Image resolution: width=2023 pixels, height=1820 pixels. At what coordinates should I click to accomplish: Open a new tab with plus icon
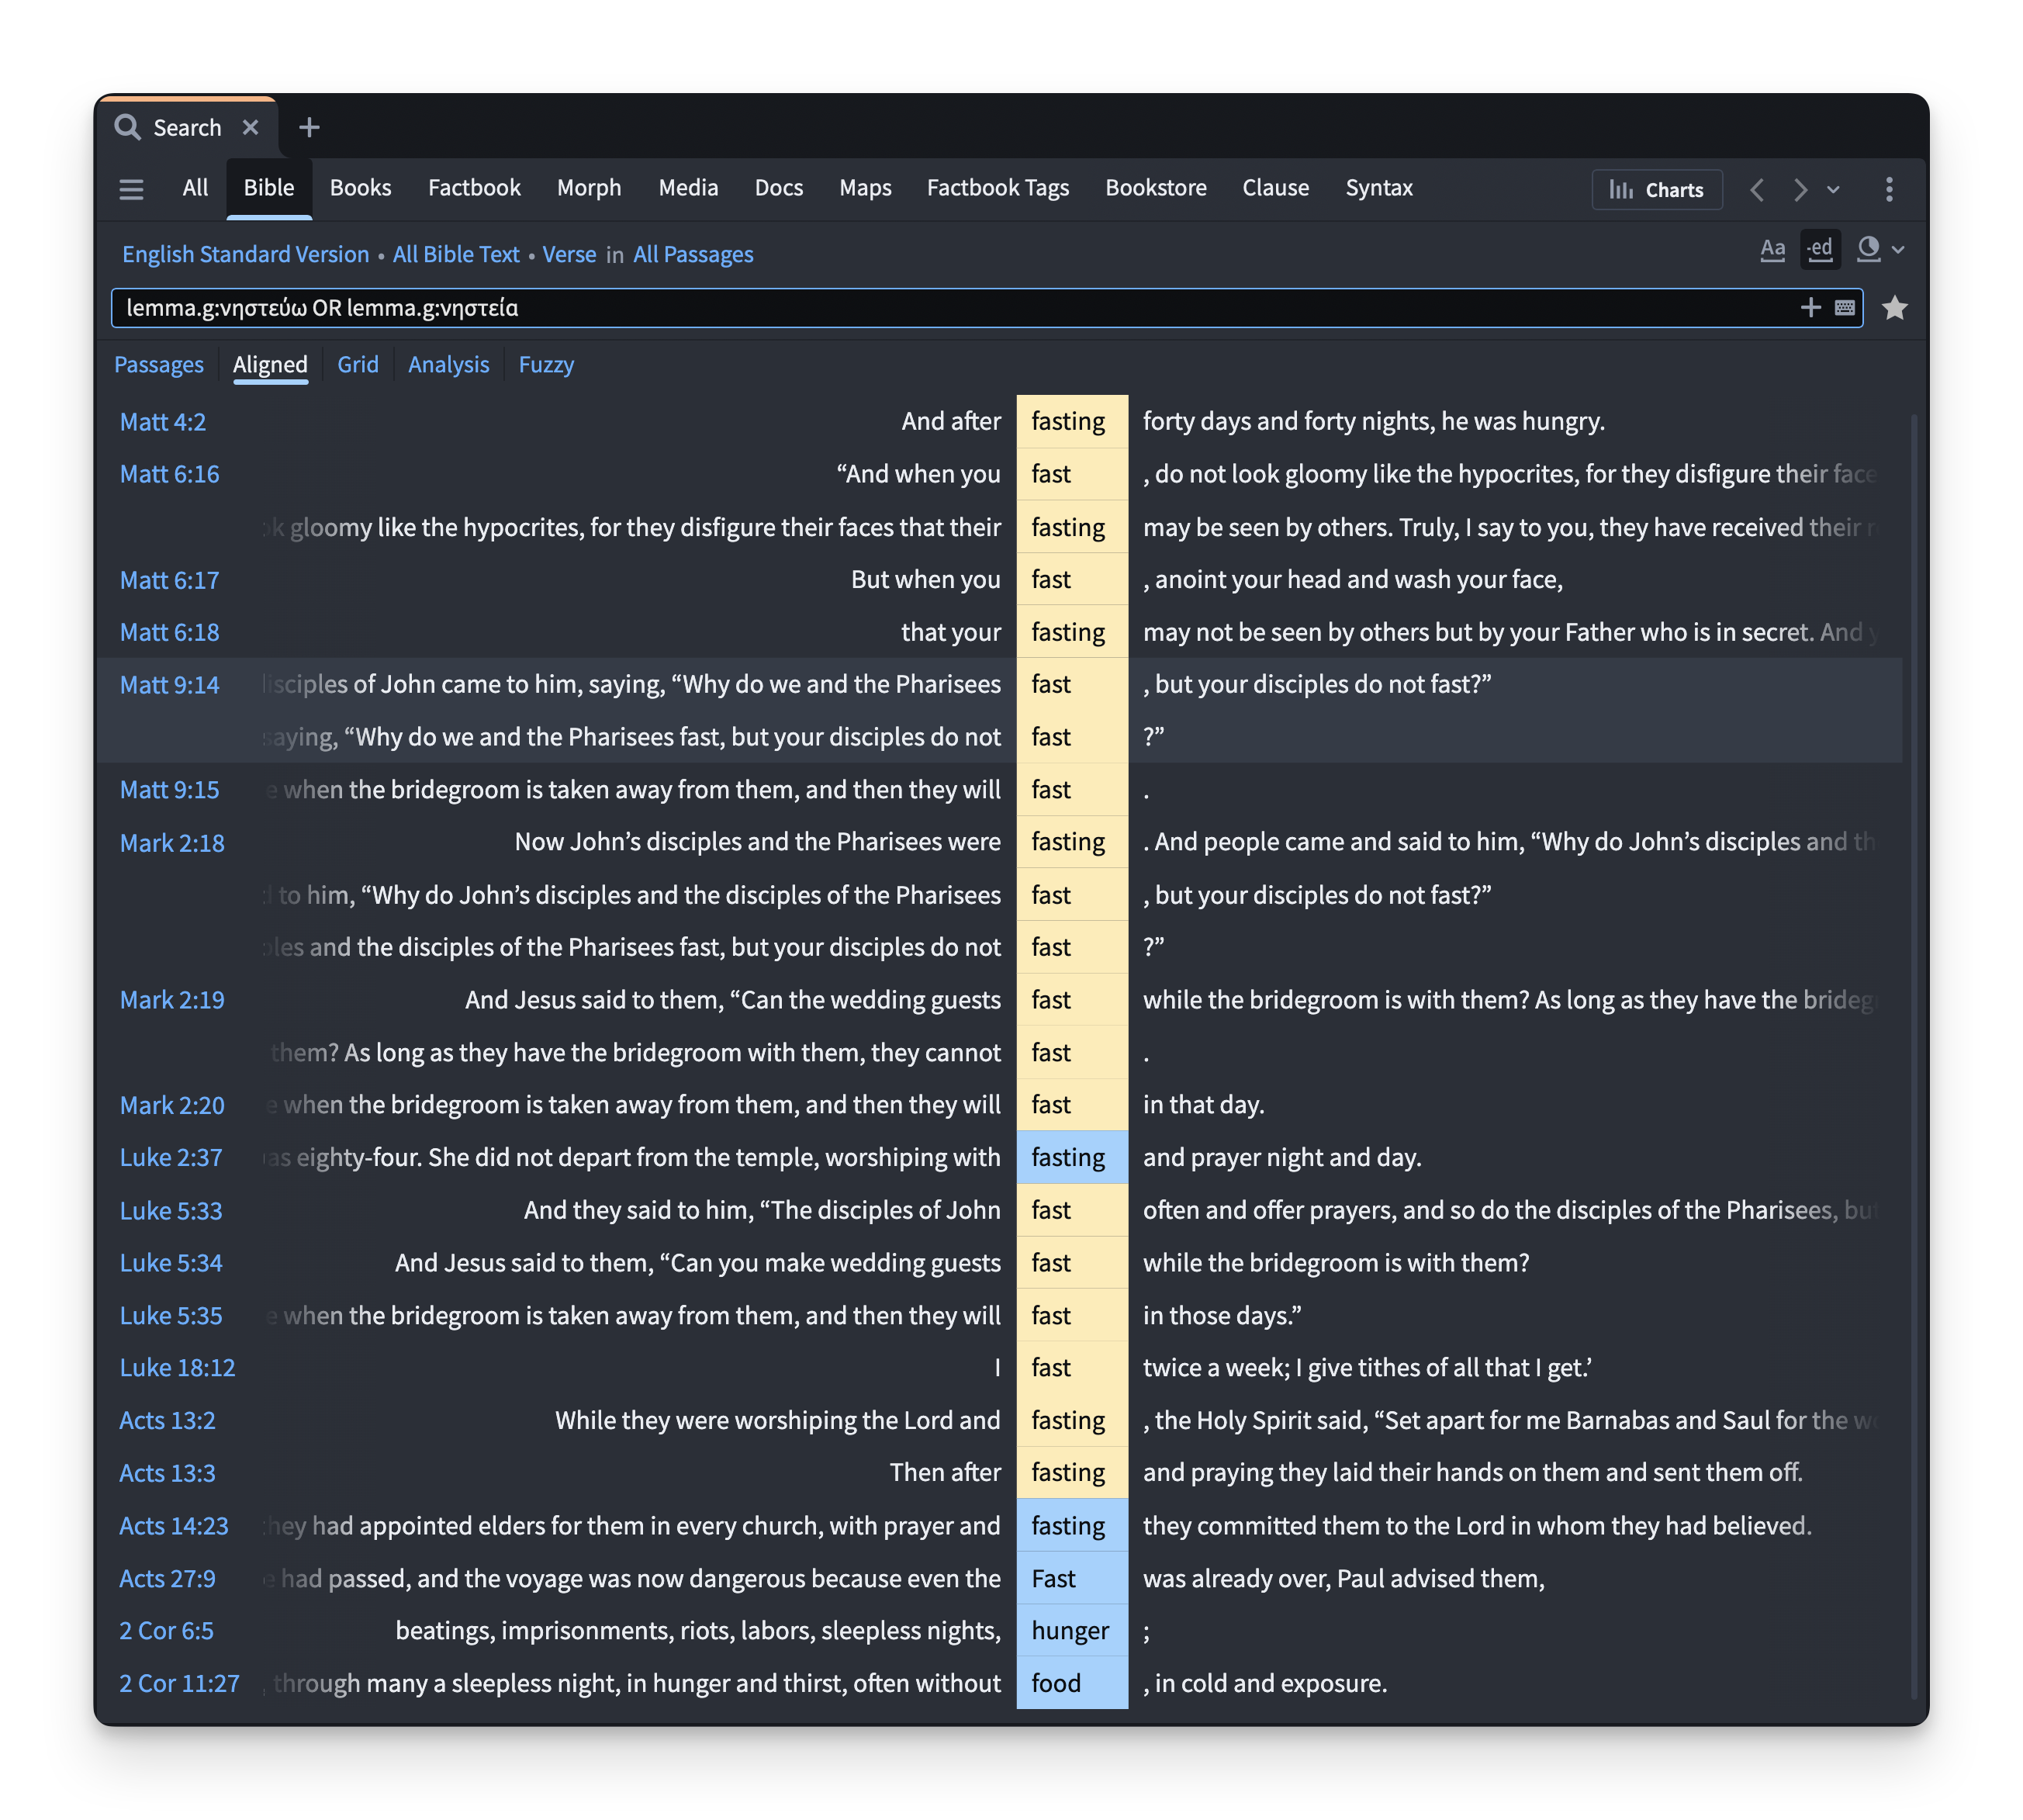tap(309, 127)
